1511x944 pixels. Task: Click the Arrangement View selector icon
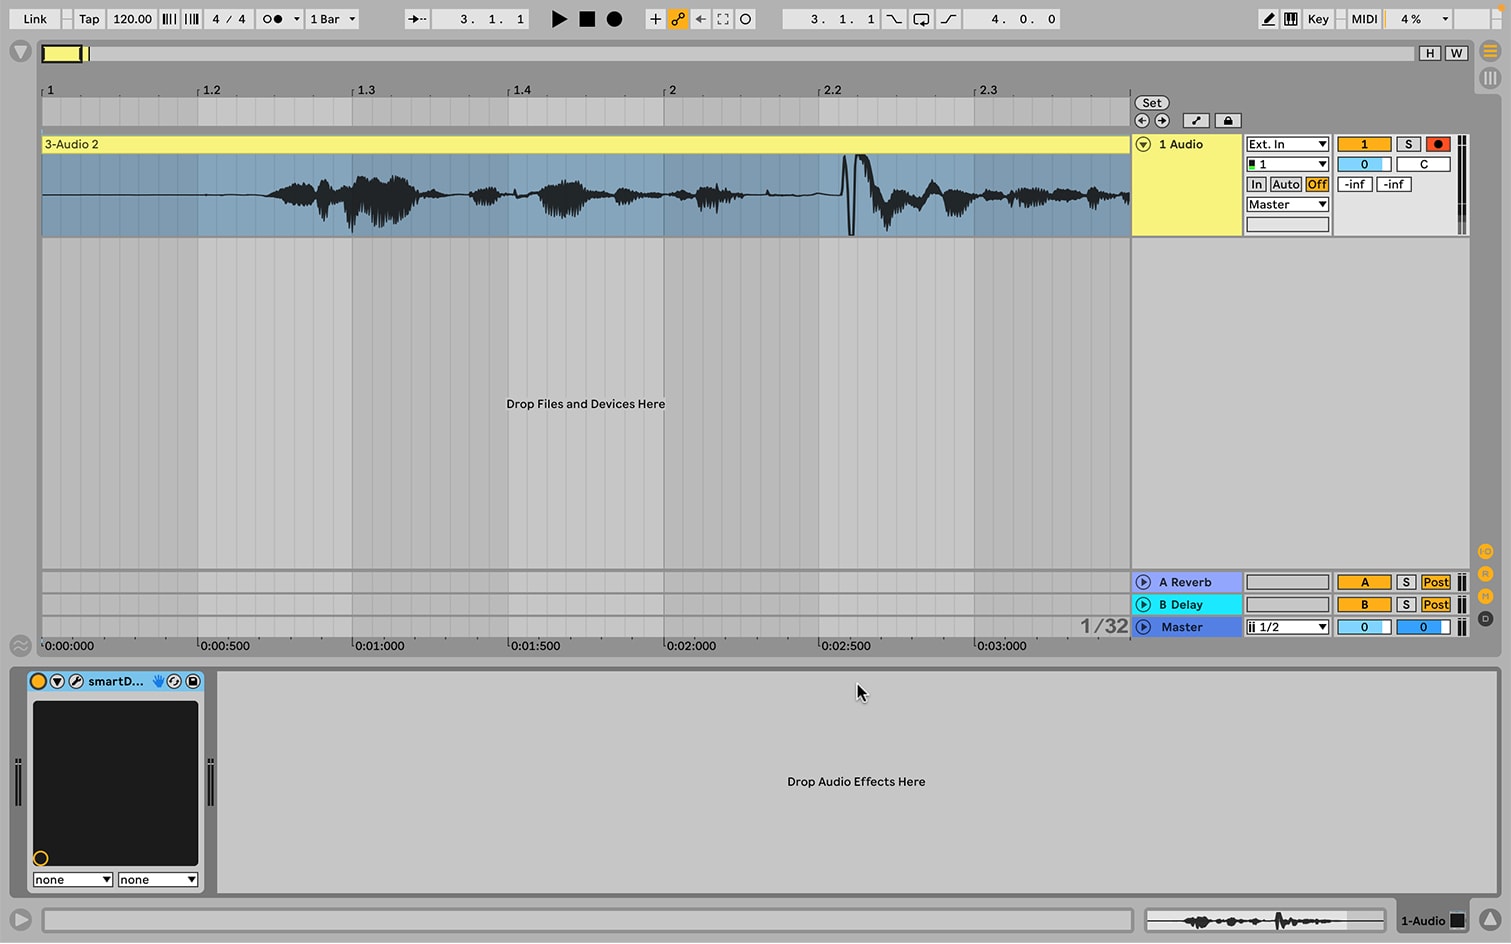1490,51
